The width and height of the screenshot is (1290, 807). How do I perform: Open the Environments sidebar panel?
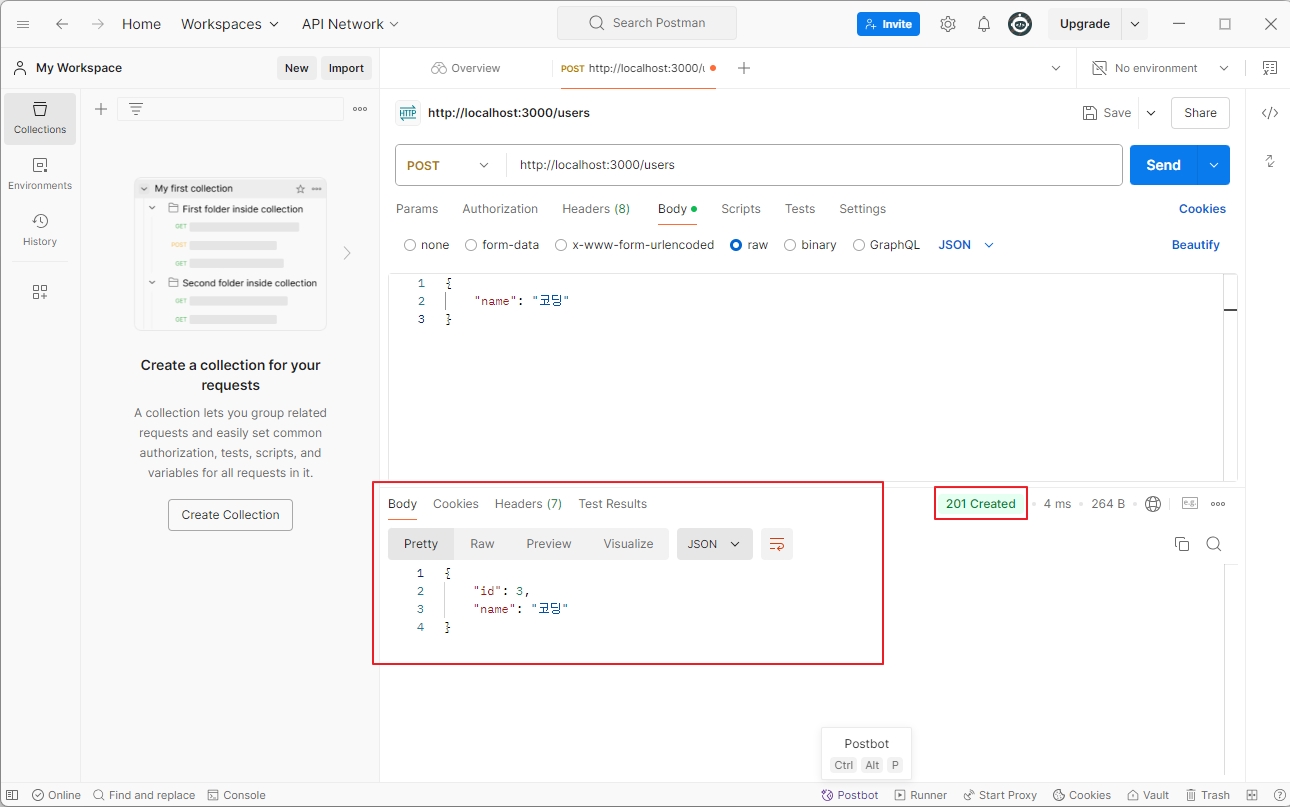tap(40, 174)
